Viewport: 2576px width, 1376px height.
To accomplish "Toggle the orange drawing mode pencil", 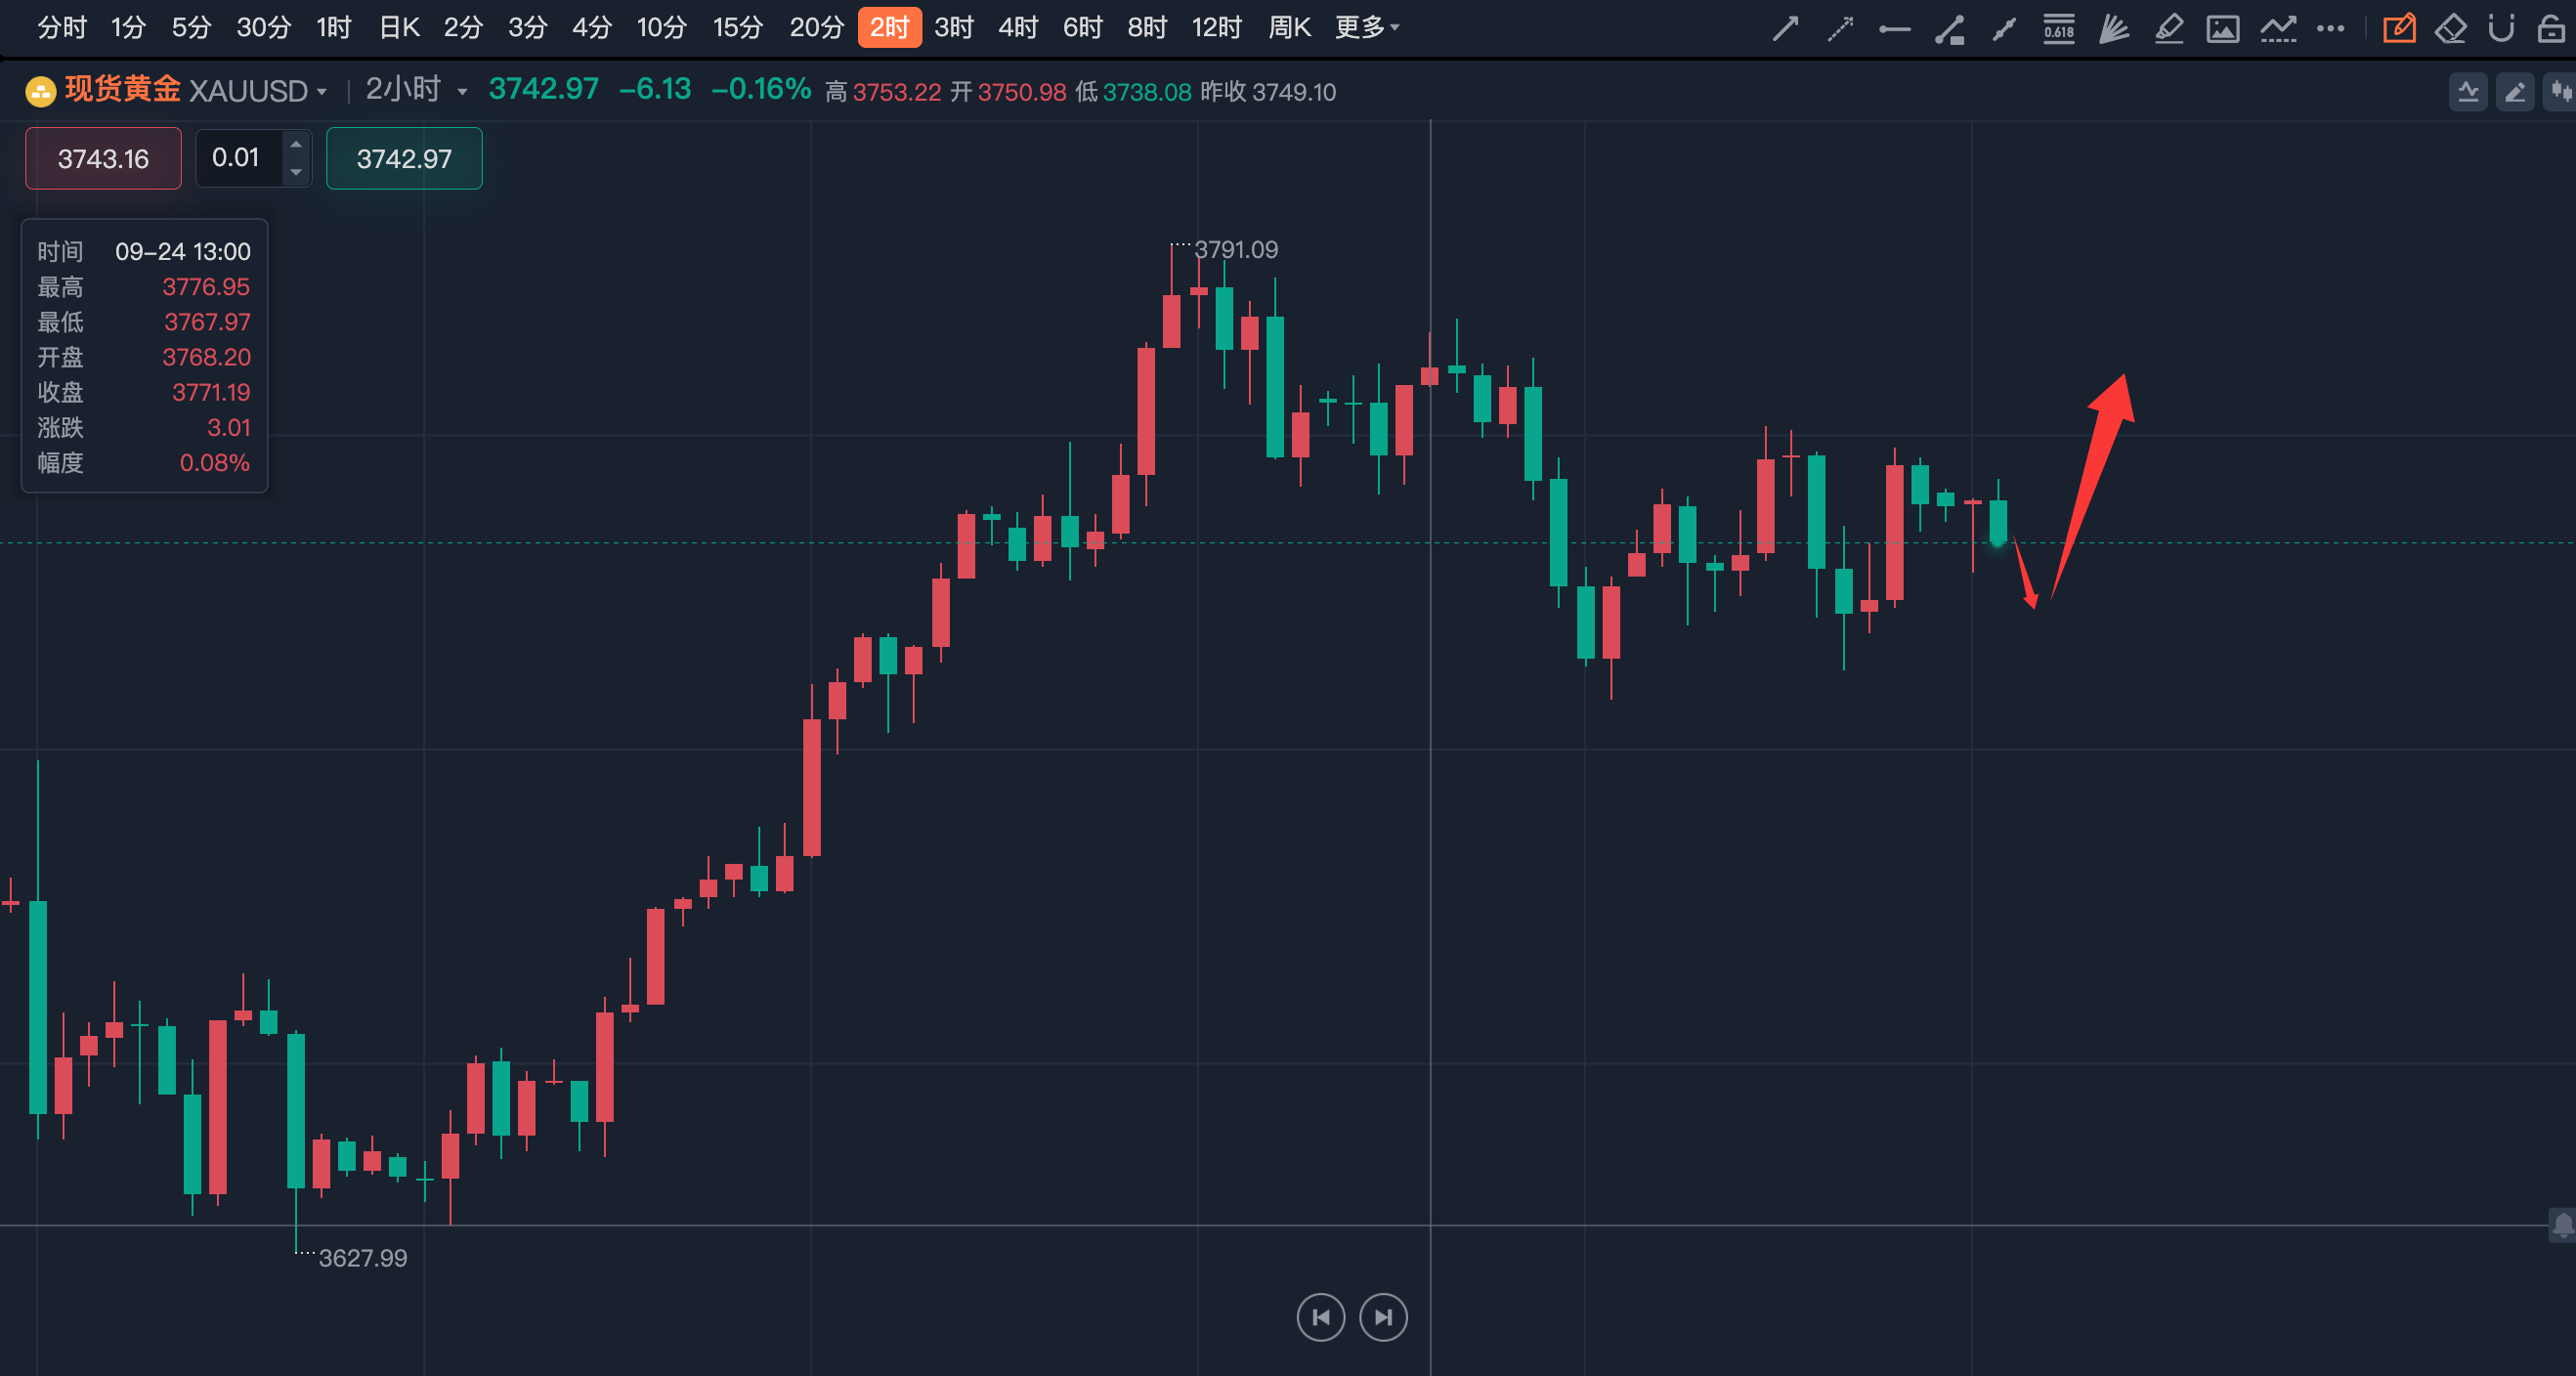I will pos(2399,28).
